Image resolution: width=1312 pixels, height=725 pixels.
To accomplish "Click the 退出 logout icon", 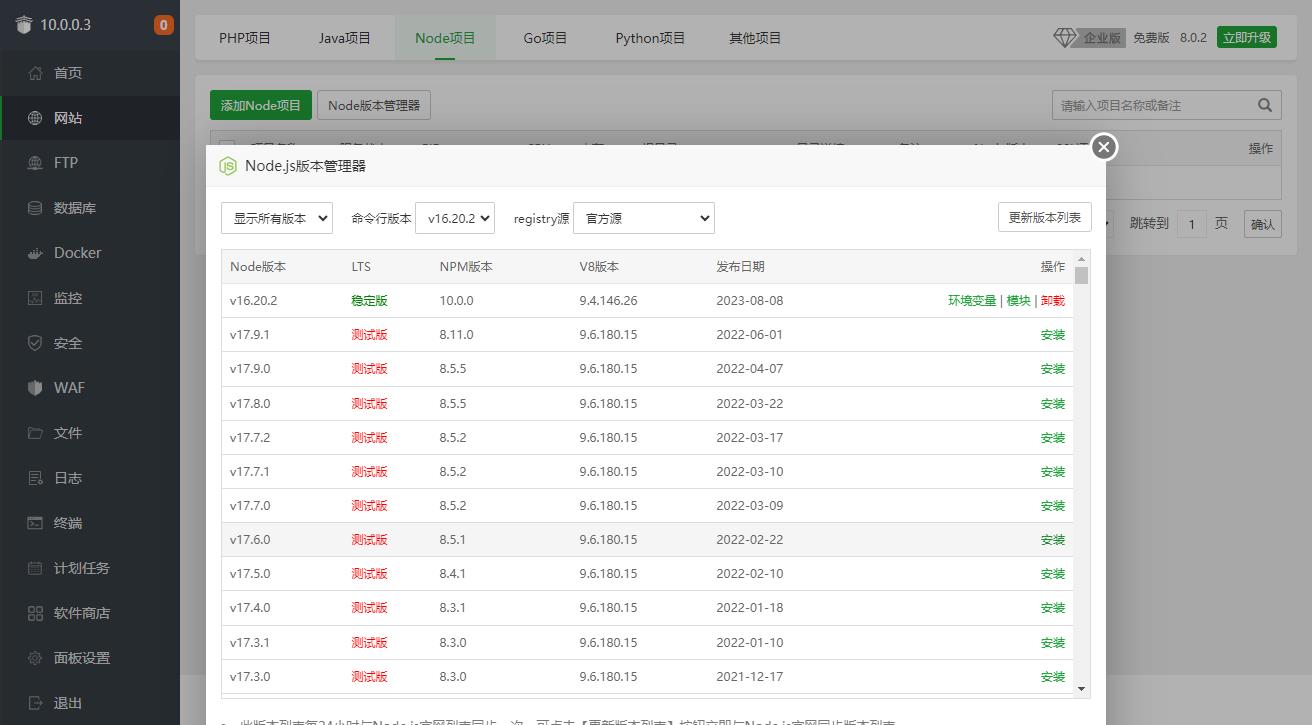I will point(36,703).
